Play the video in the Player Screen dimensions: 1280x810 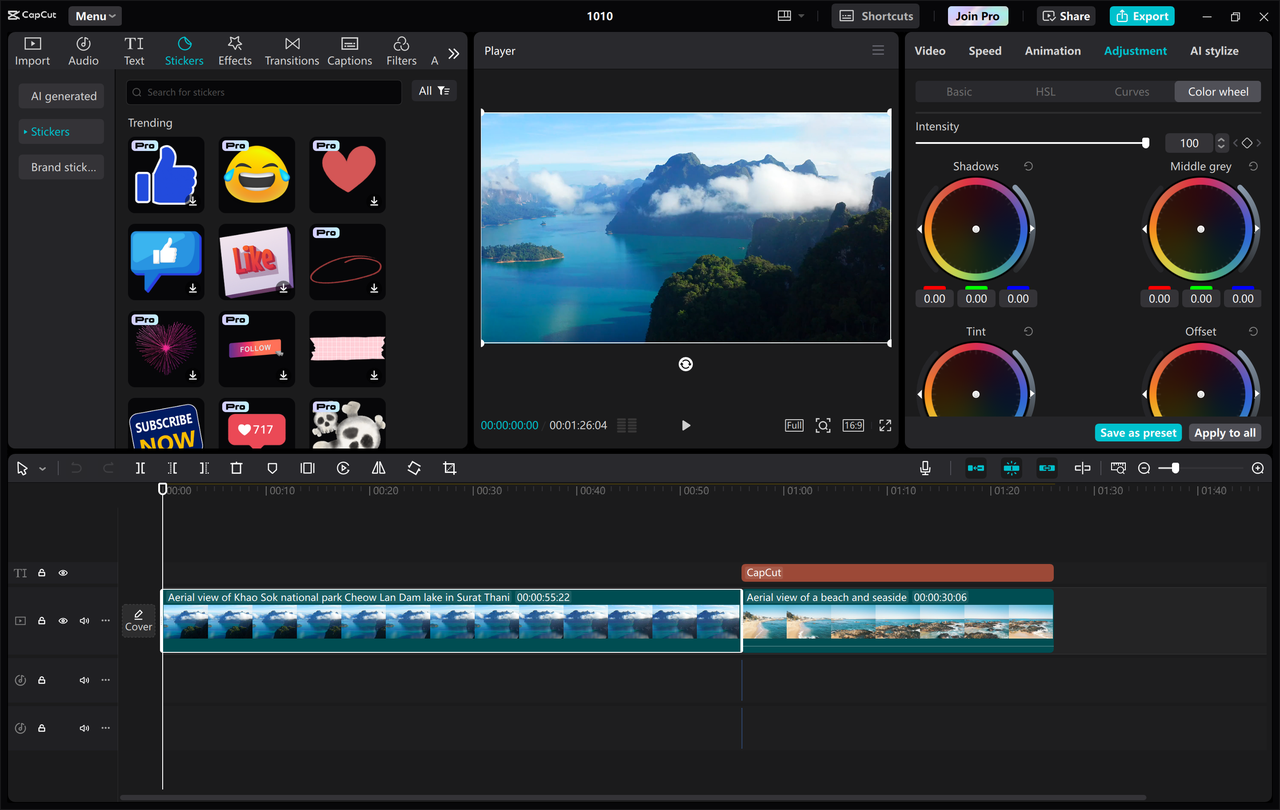[x=686, y=425]
